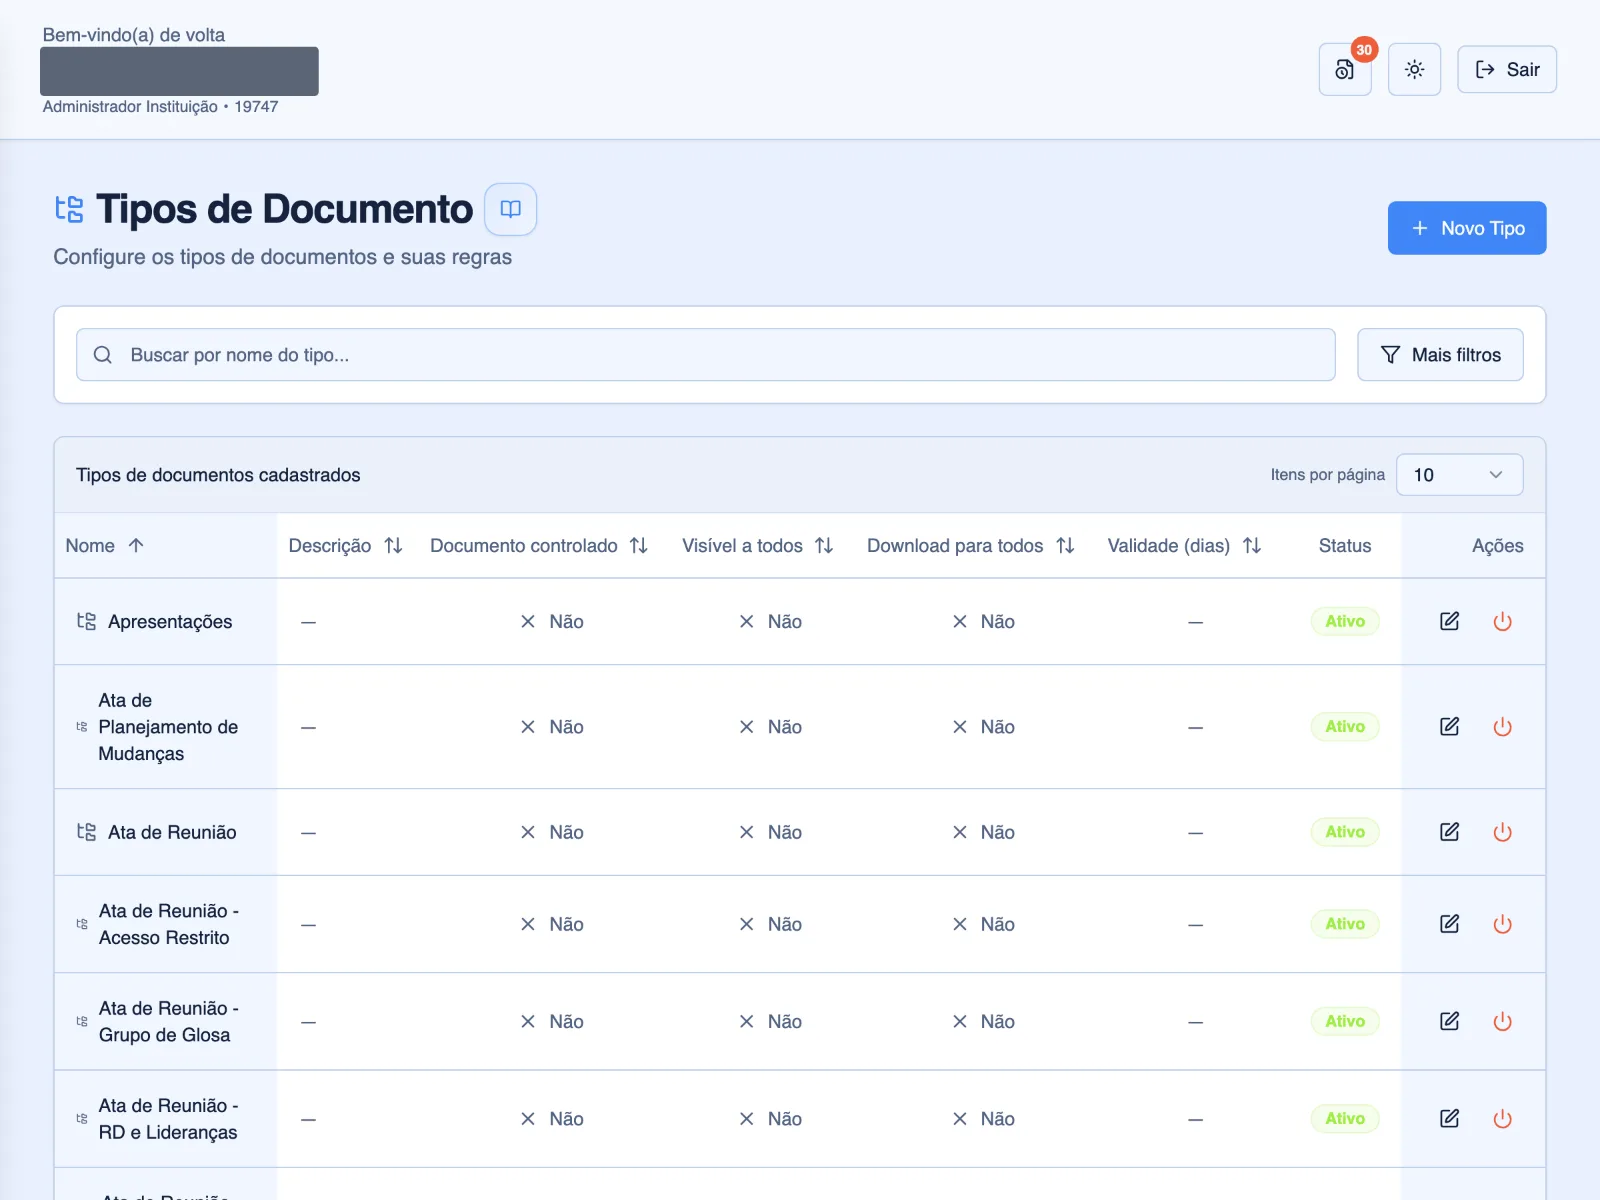The height and width of the screenshot is (1200, 1600).
Task: Sort by the Descrição column
Action: click(x=345, y=545)
